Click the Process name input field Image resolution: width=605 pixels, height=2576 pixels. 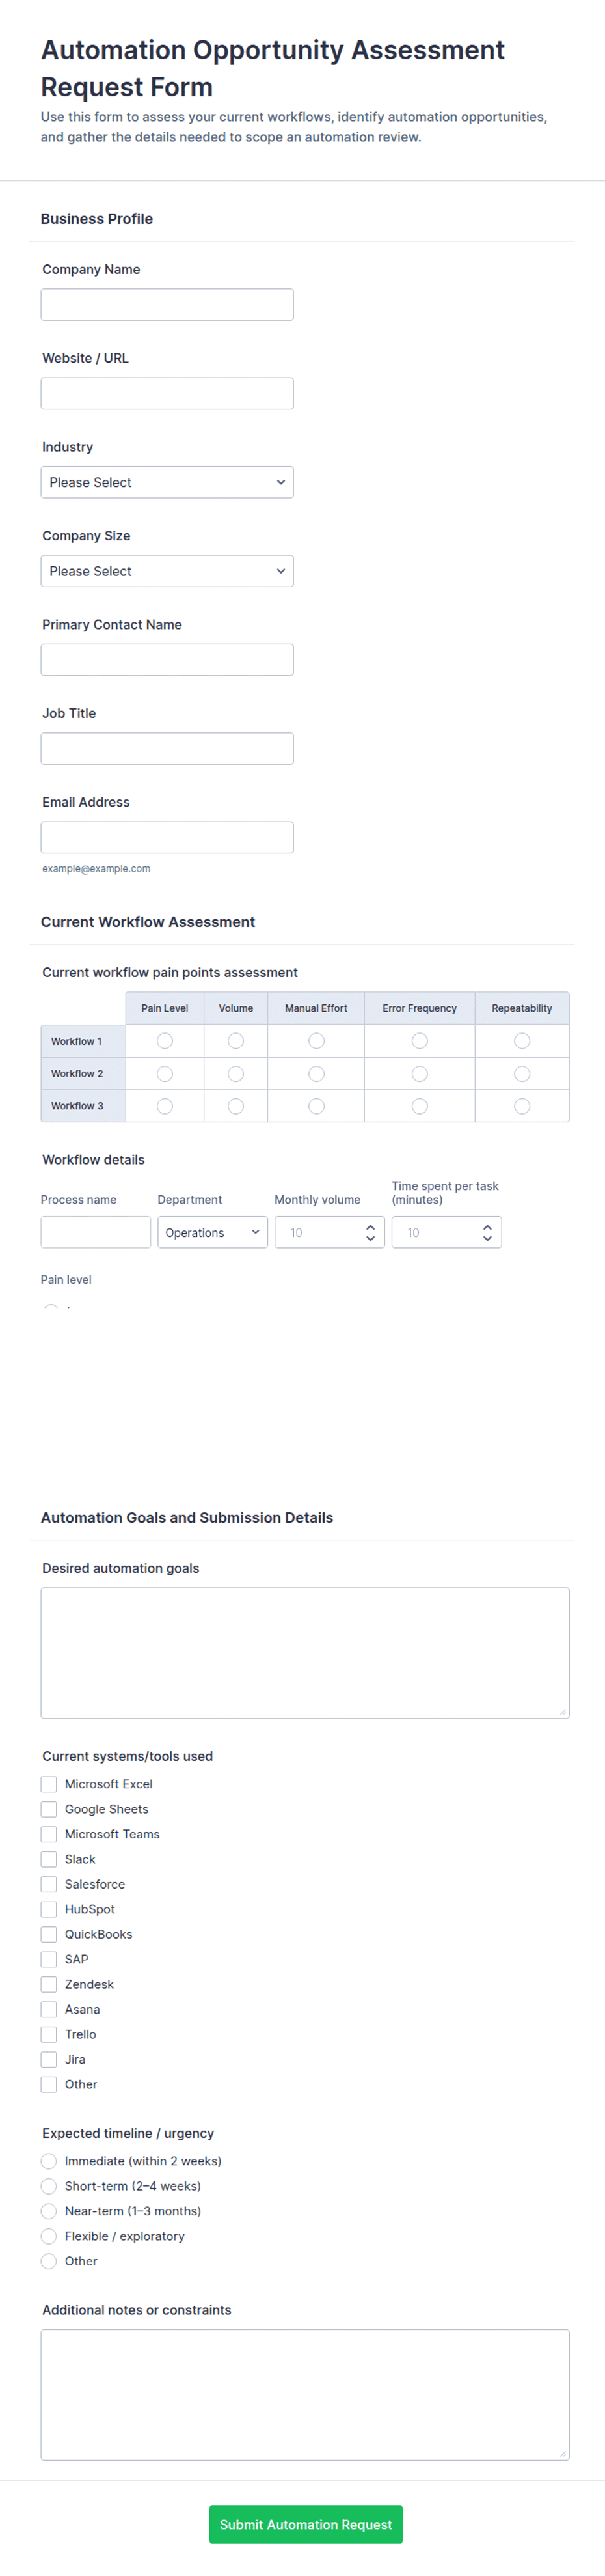[96, 1232]
